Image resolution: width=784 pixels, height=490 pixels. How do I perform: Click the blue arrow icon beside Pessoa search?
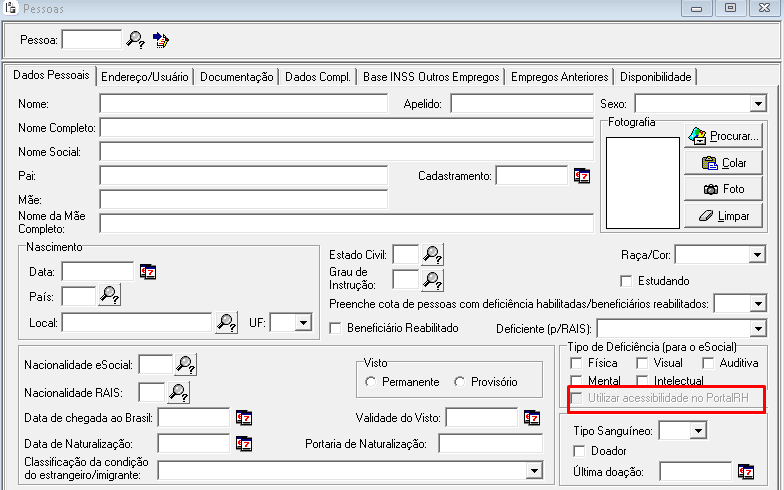point(161,40)
